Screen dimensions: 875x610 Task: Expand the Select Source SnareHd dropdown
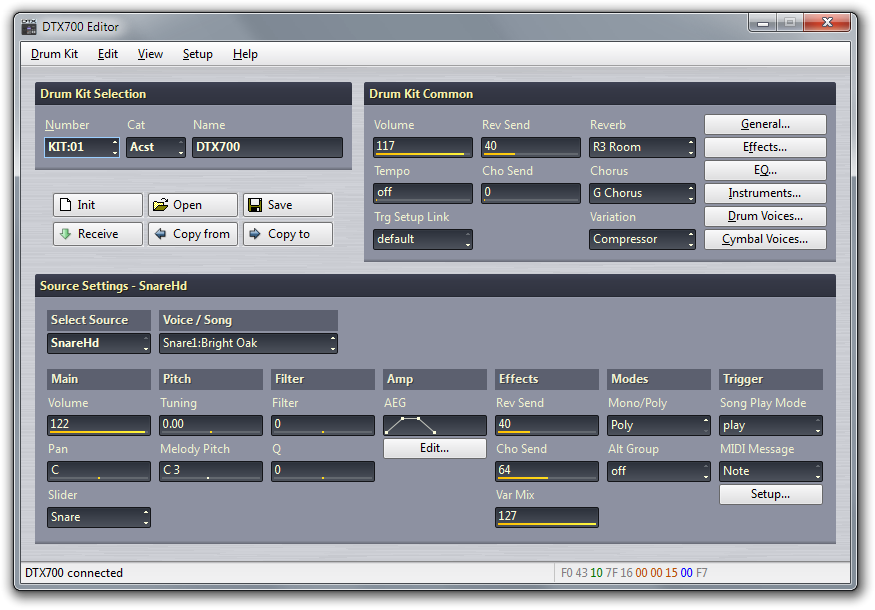coord(99,344)
